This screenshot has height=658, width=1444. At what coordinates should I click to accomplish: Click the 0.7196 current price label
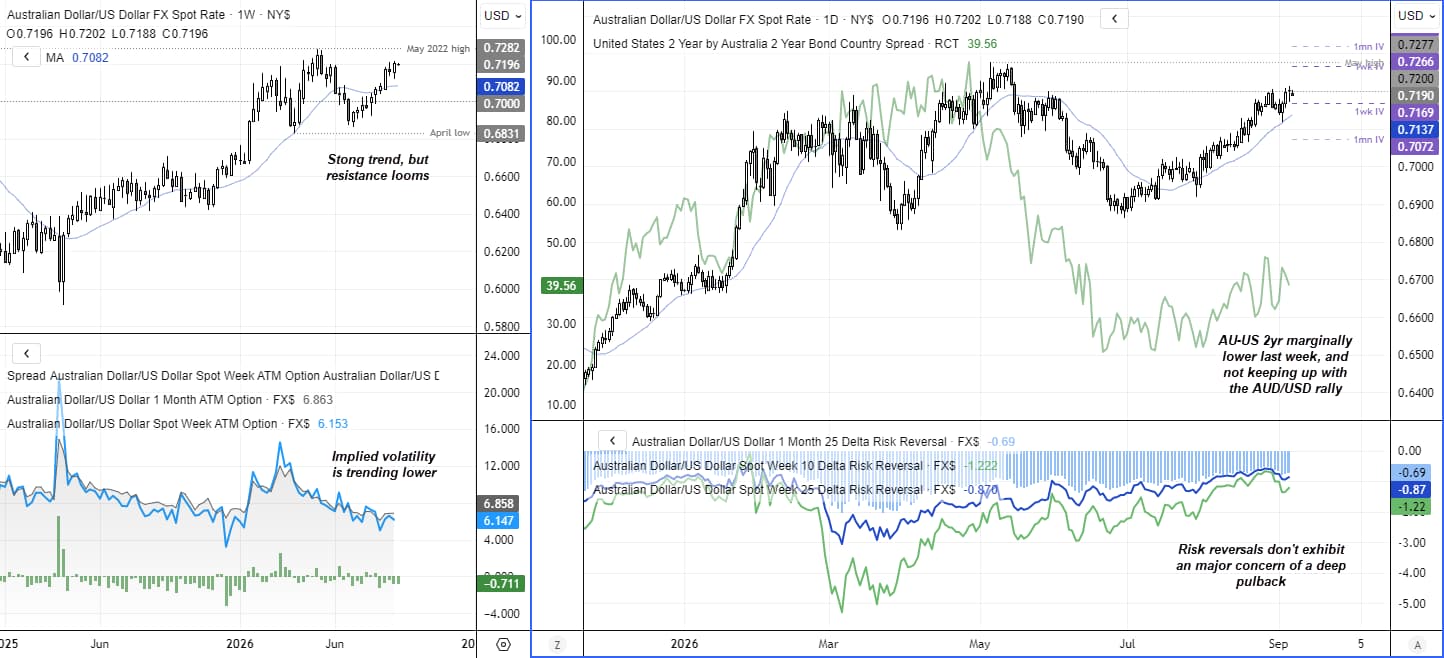pos(500,64)
